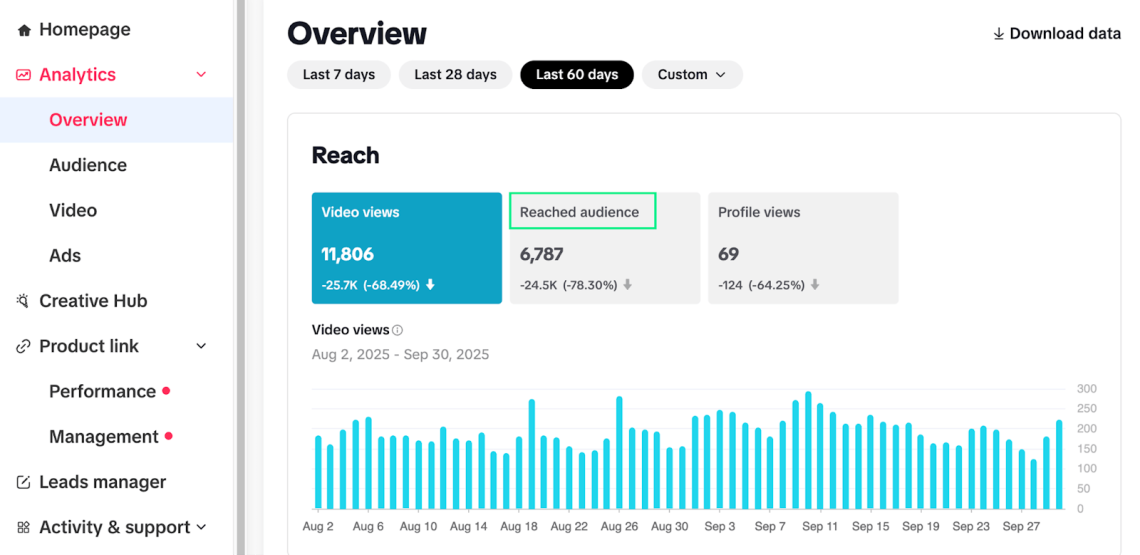The height and width of the screenshot is (555, 1140).
Task: Click the Creative Hub lightbulb icon
Action: pyautogui.click(x=24, y=301)
